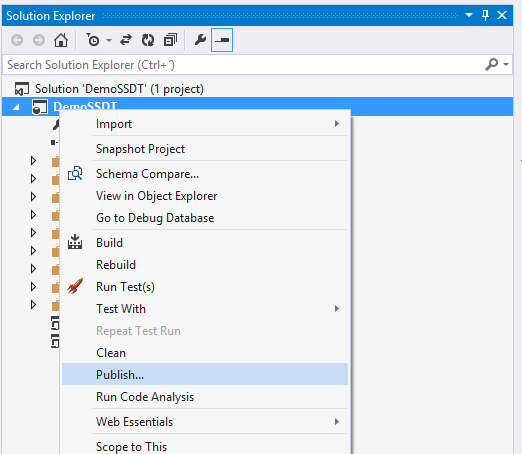522x454 pixels.
Task: Open the Pending Changes Filter clock icon
Action: 93,40
